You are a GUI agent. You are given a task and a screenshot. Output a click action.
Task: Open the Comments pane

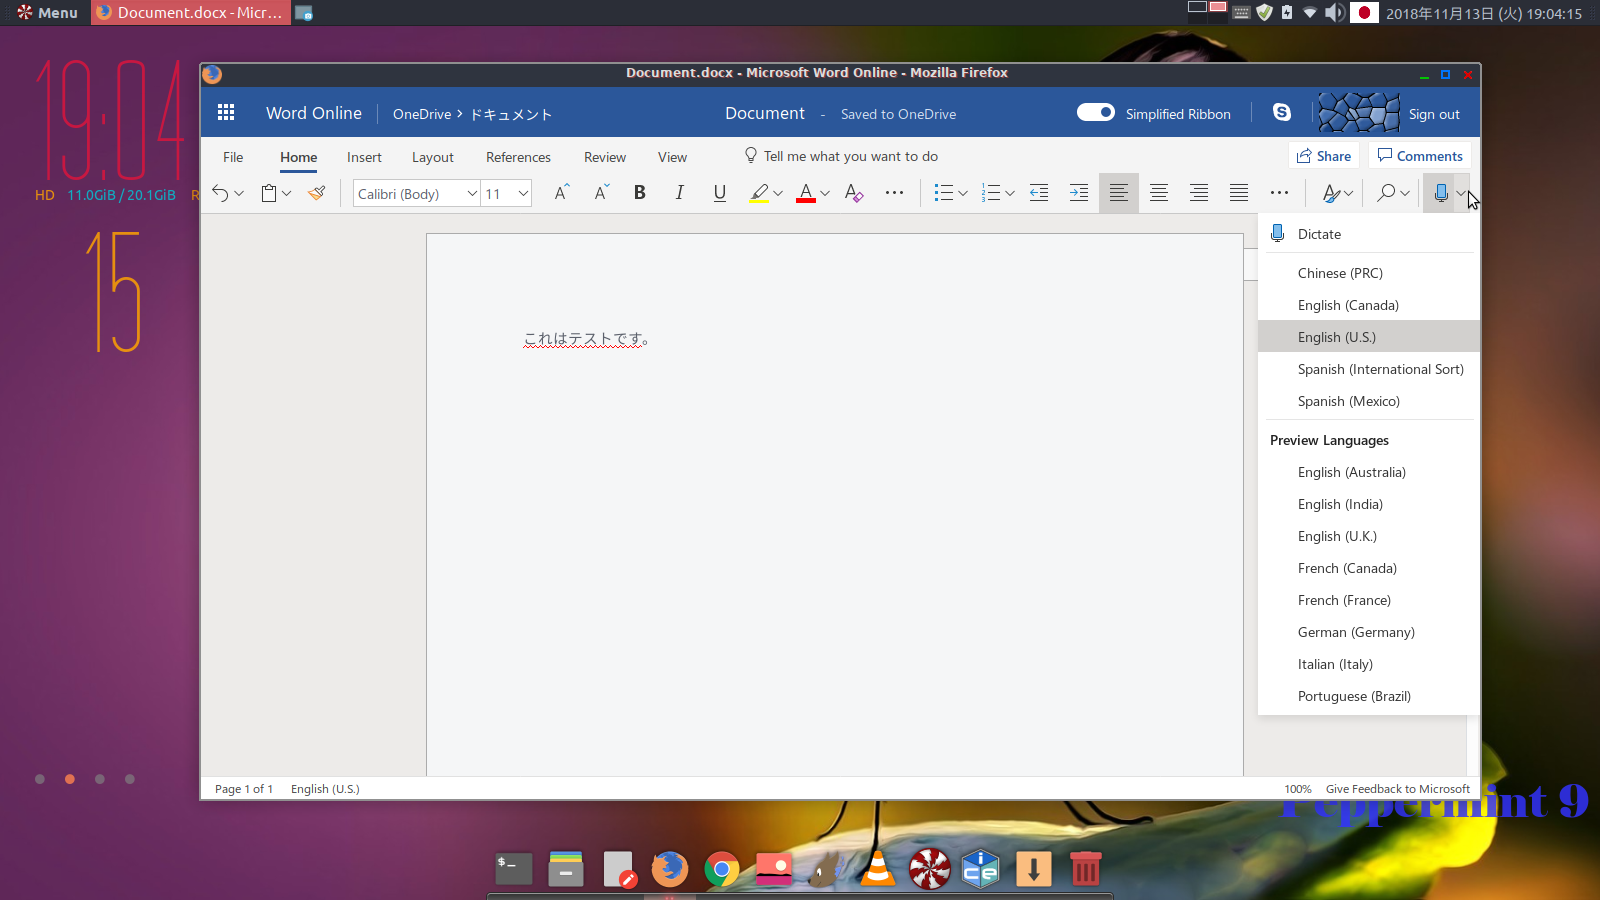(x=1420, y=156)
